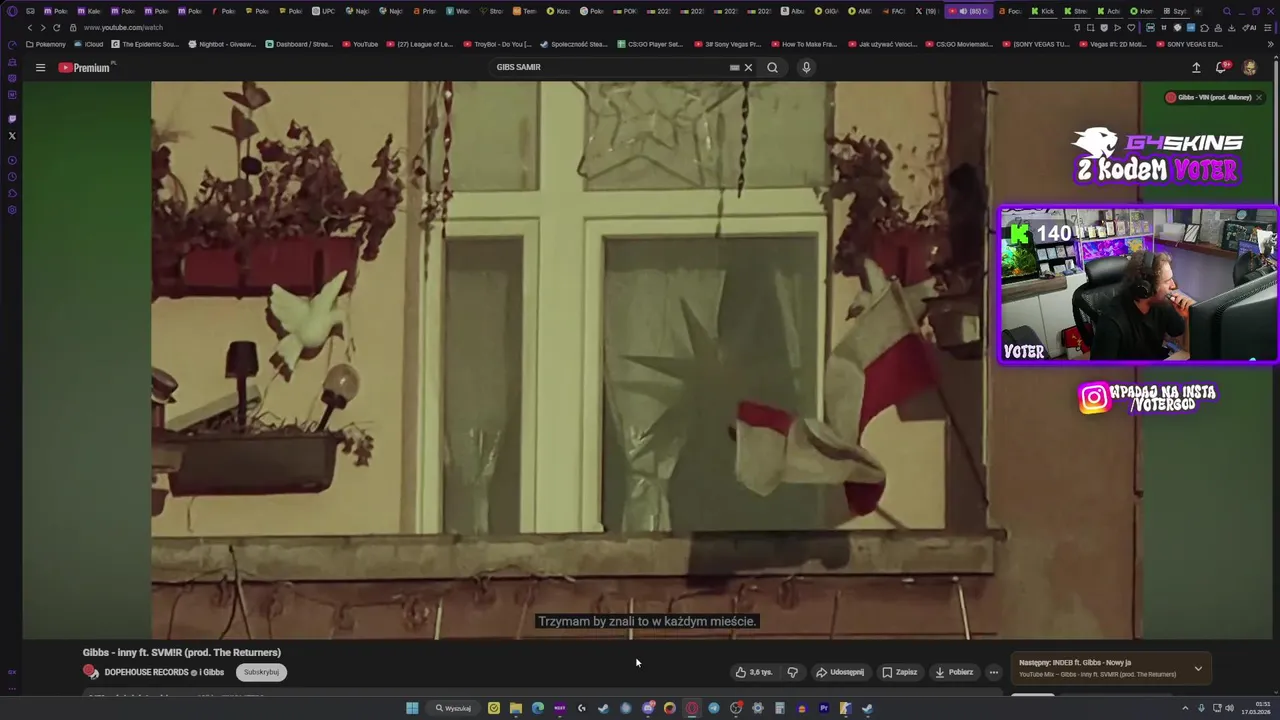The image size is (1280, 720).
Task: Open the YouTube create/upload icon
Action: click(x=1196, y=67)
